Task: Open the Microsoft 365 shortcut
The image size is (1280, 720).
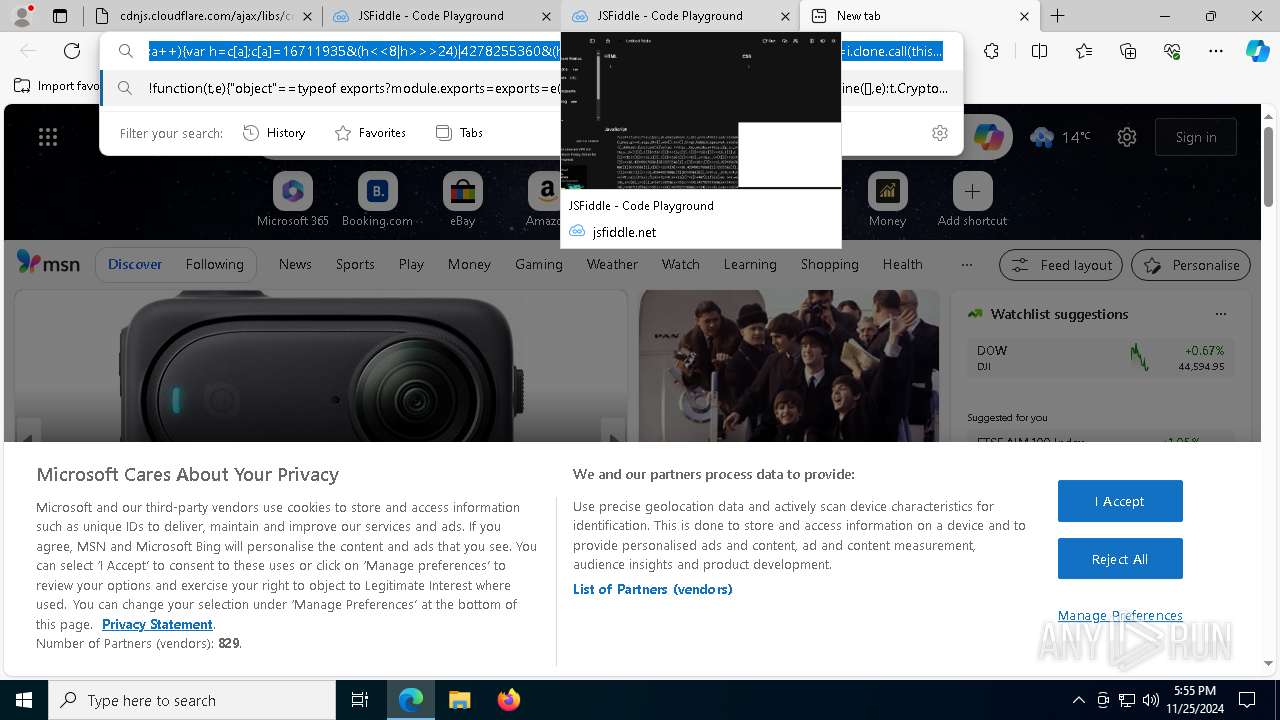Action: tap(293, 200)
